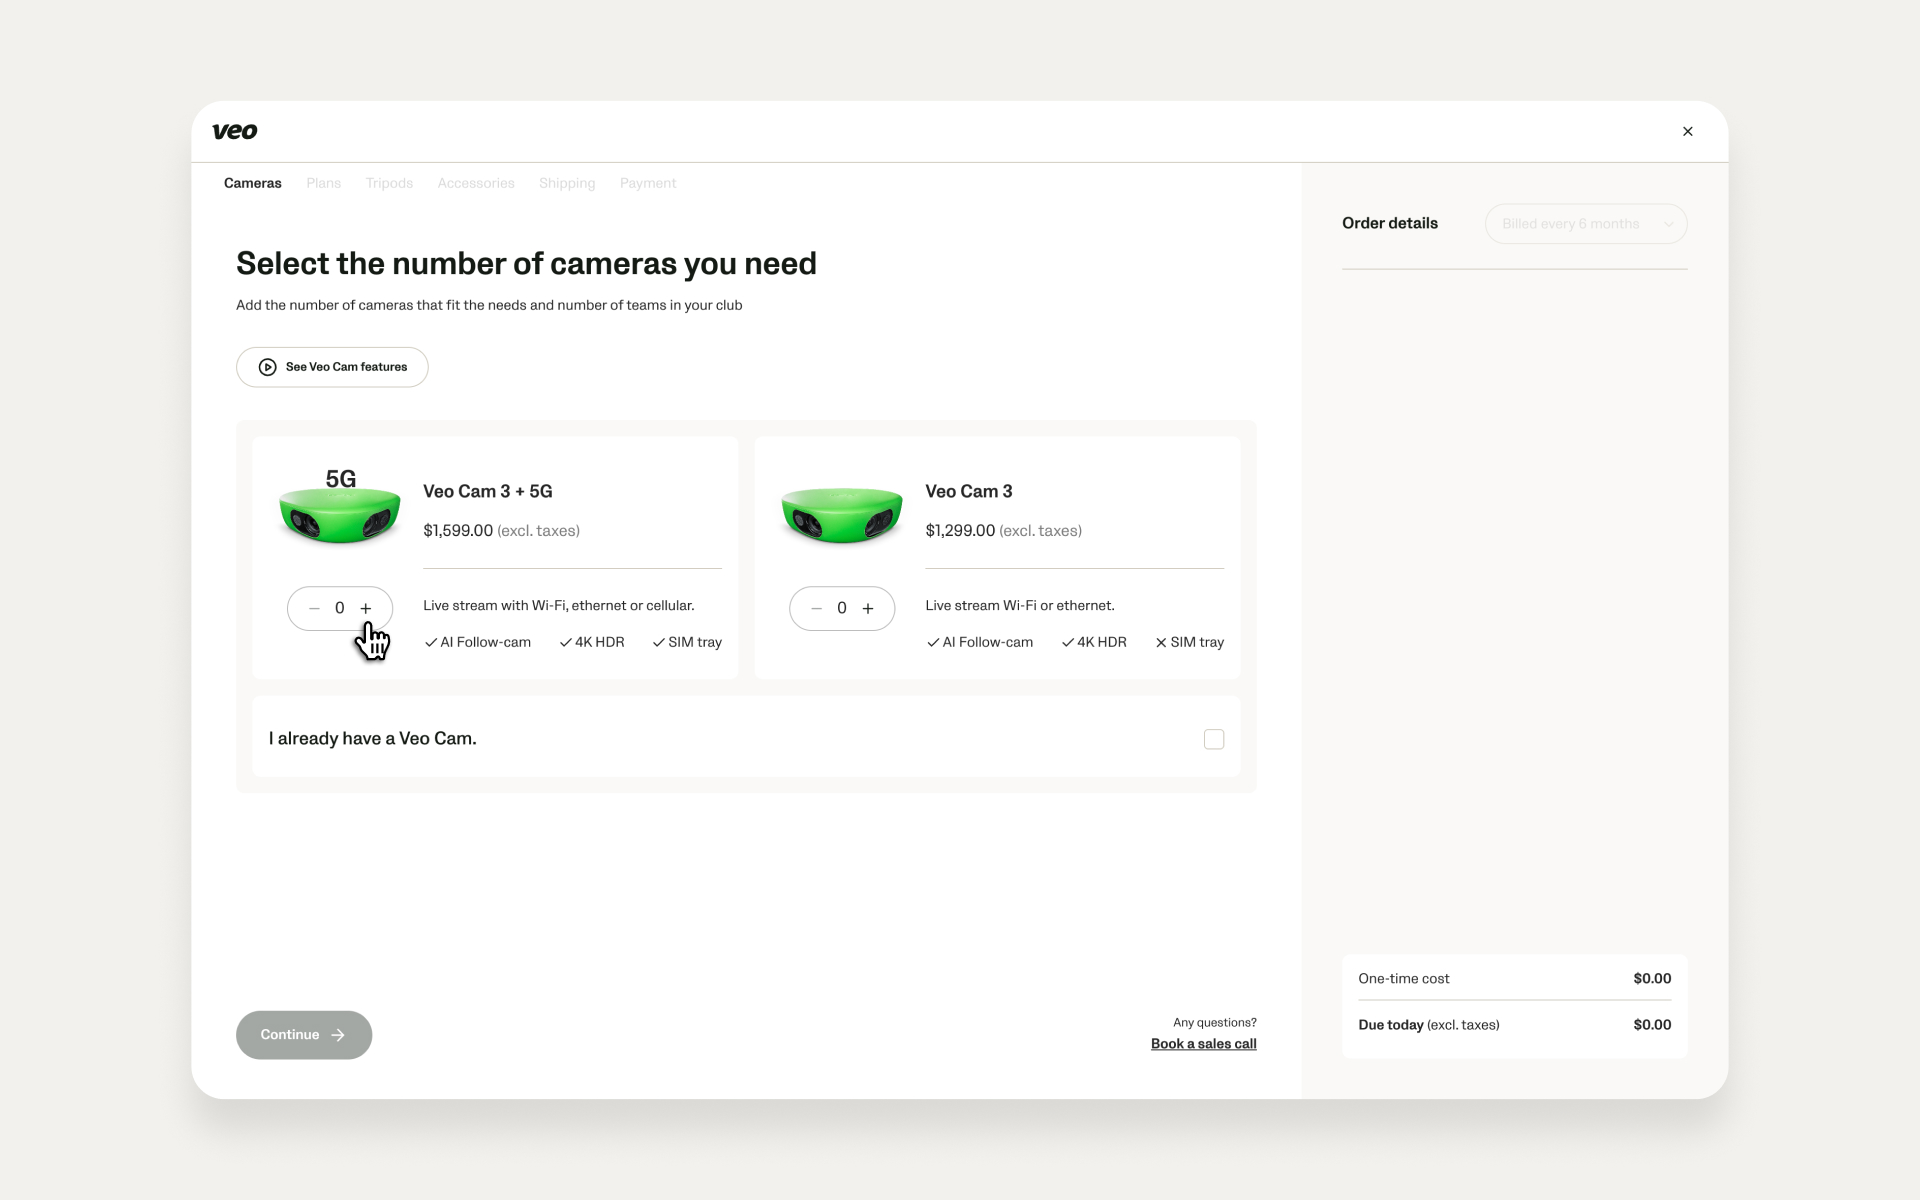Click the Continue button

pos(304,1035)
